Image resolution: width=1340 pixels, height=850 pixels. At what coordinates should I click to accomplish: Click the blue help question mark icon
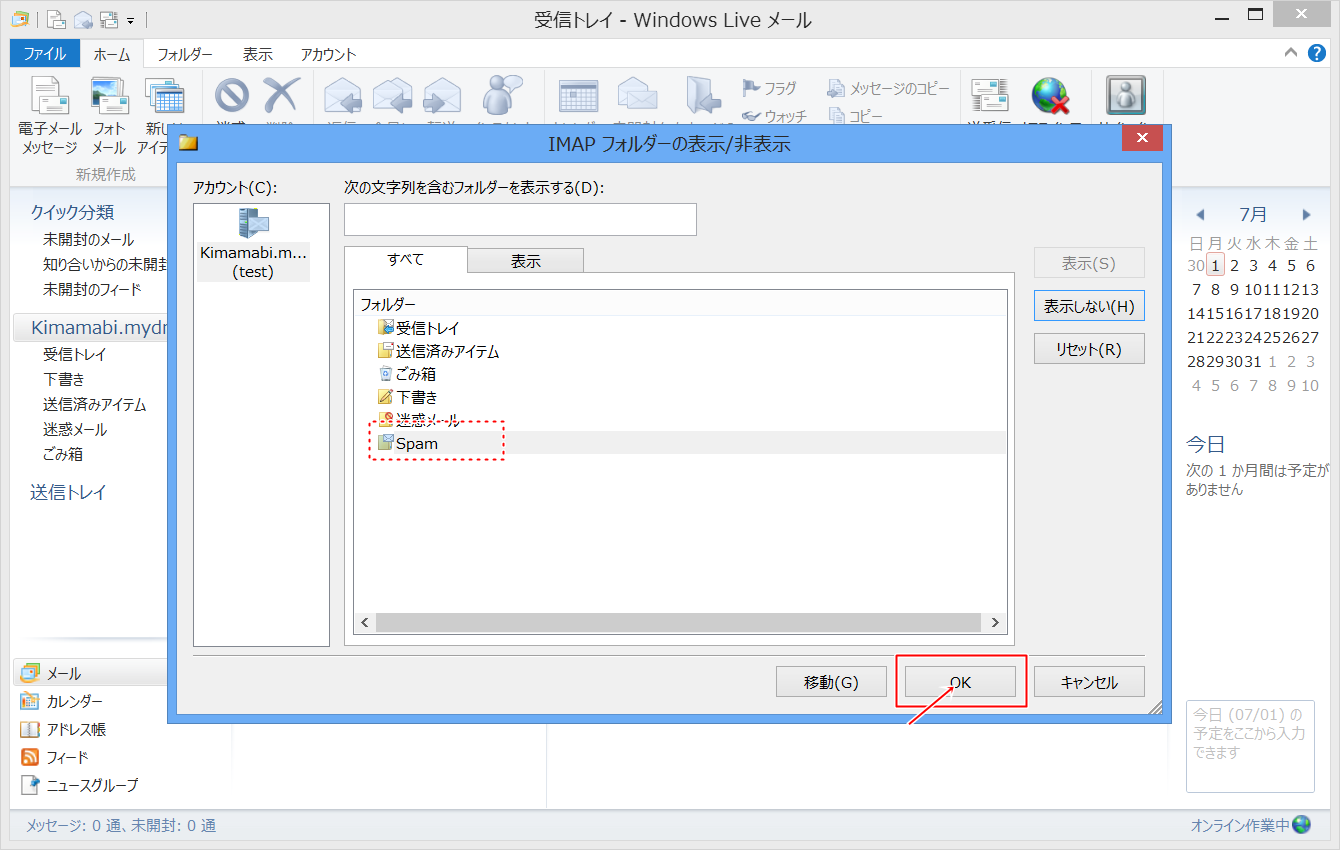[1318, 53]
